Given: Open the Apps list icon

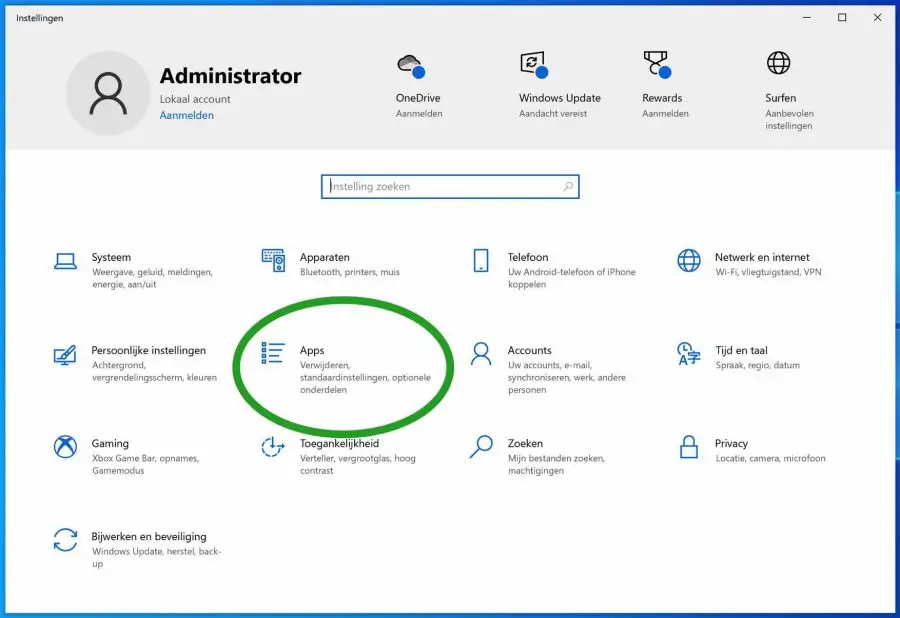Looking at the screenshot, I should click(273, 353).
